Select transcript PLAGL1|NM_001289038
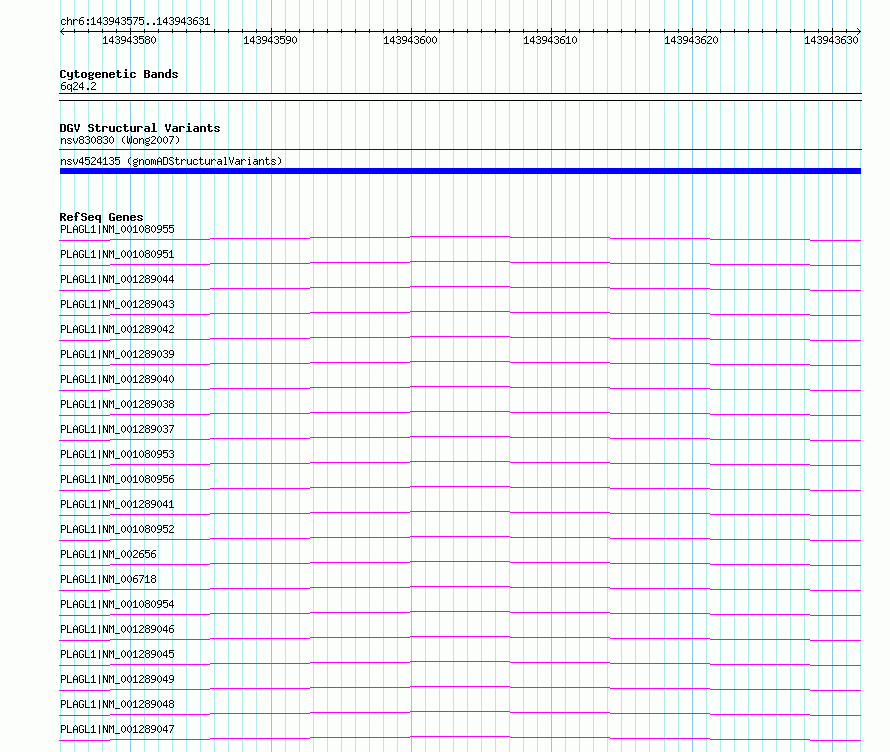890x752 pixels. tap(117, 404)
